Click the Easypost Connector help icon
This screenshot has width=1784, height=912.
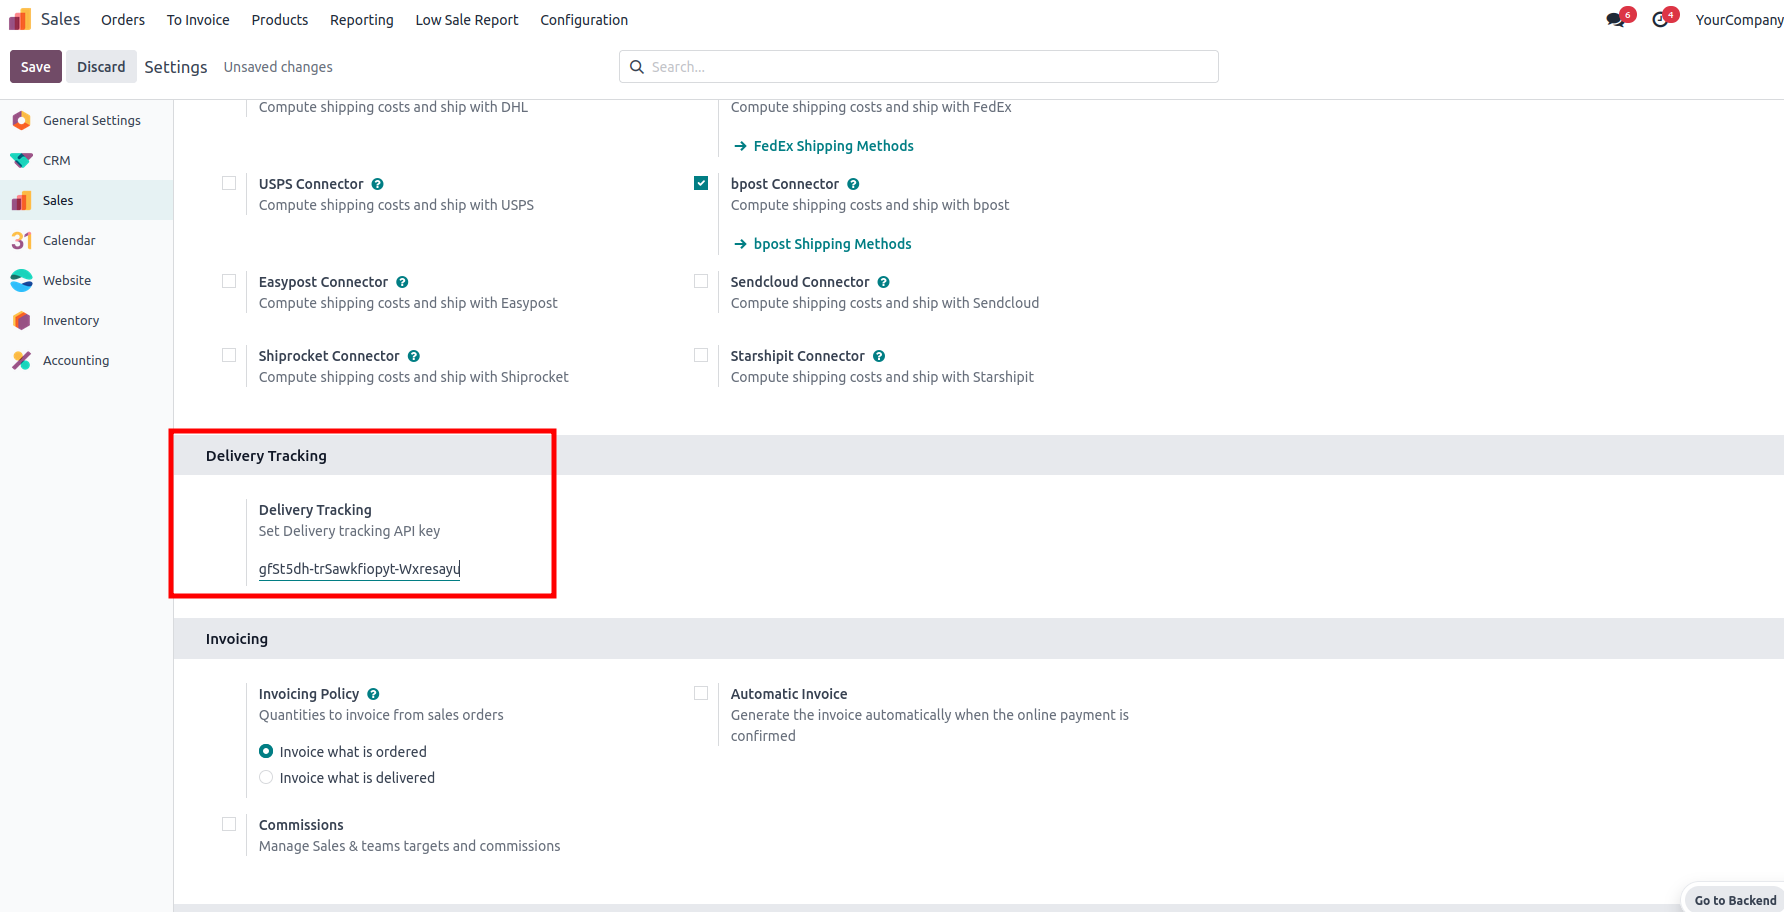[402, 282]
